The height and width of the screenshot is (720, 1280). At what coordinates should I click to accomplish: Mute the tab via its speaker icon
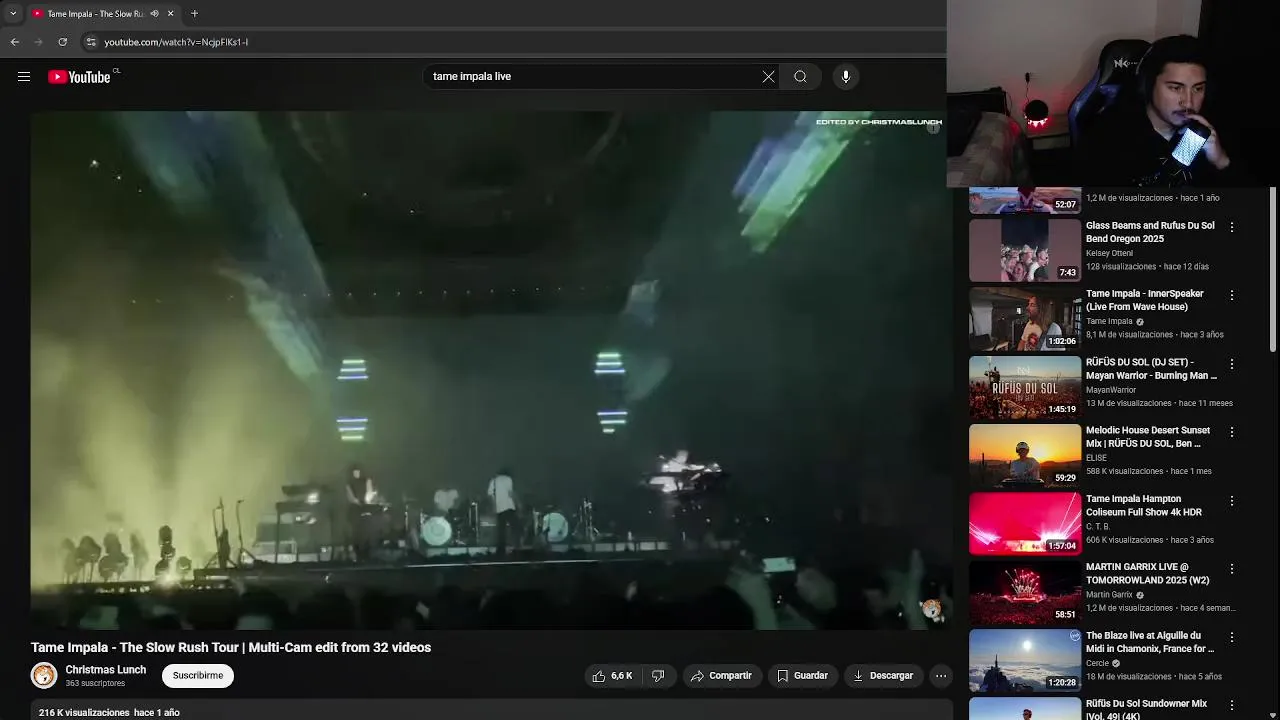point(154,14)
